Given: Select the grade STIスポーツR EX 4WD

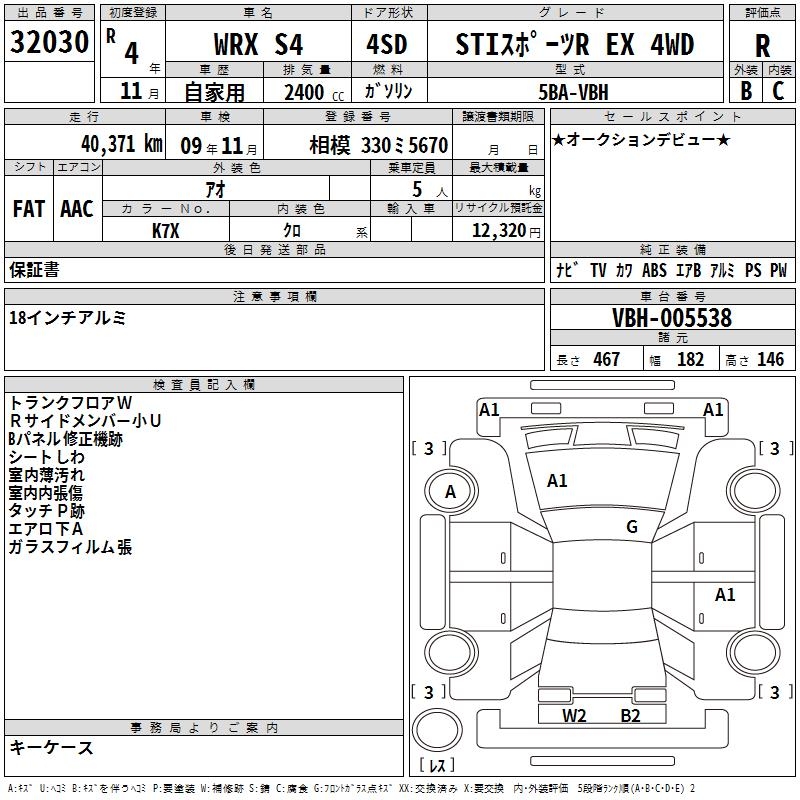Looking at the screenshot, I should 575,44.
